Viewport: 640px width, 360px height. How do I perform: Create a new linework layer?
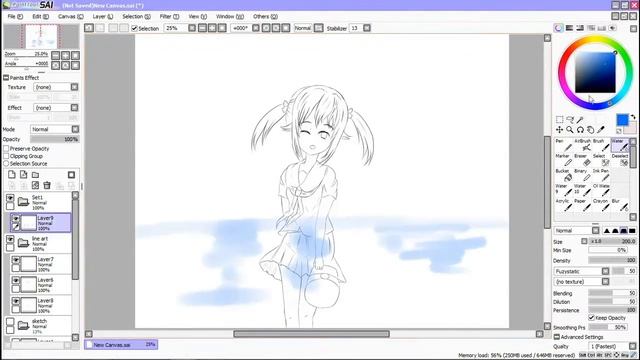coord(24,175)
